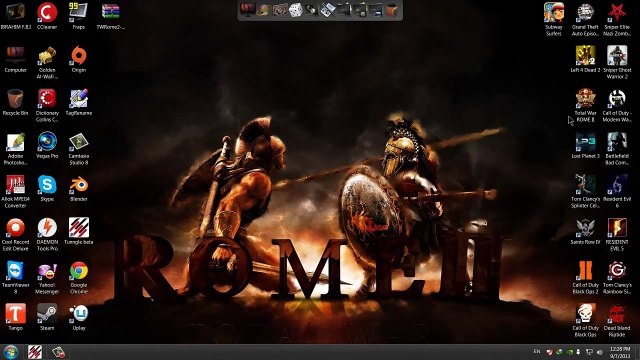The height and width of the screenshot is (360, 640).
Task: Launch Camtasia Studio 8
Action: tap(79, 148)
